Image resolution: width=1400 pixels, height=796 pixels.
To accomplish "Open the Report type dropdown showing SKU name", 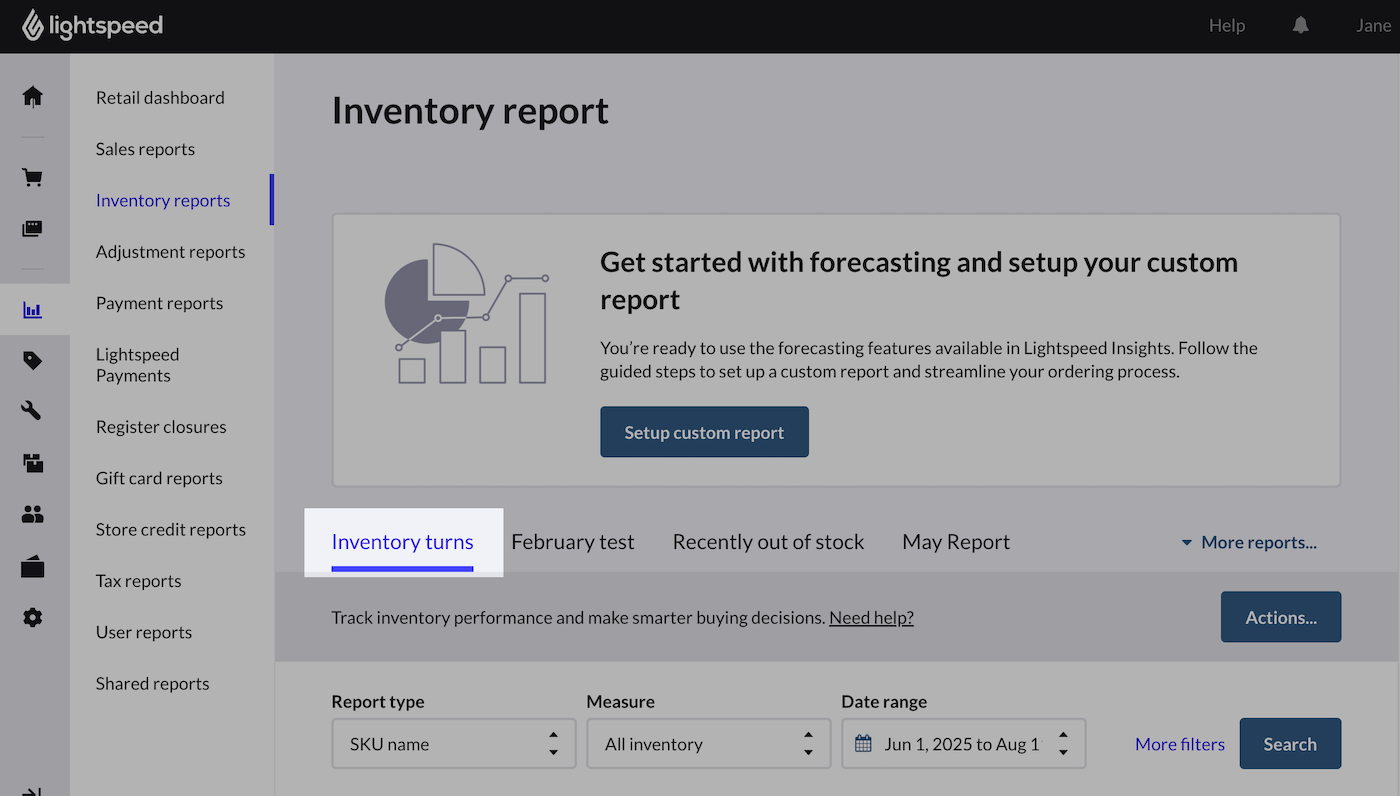I will pyautogui.click(x=453, y=743).
